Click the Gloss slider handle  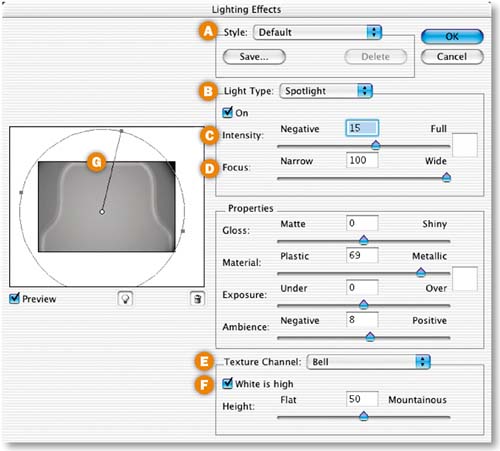pos(364,240)
